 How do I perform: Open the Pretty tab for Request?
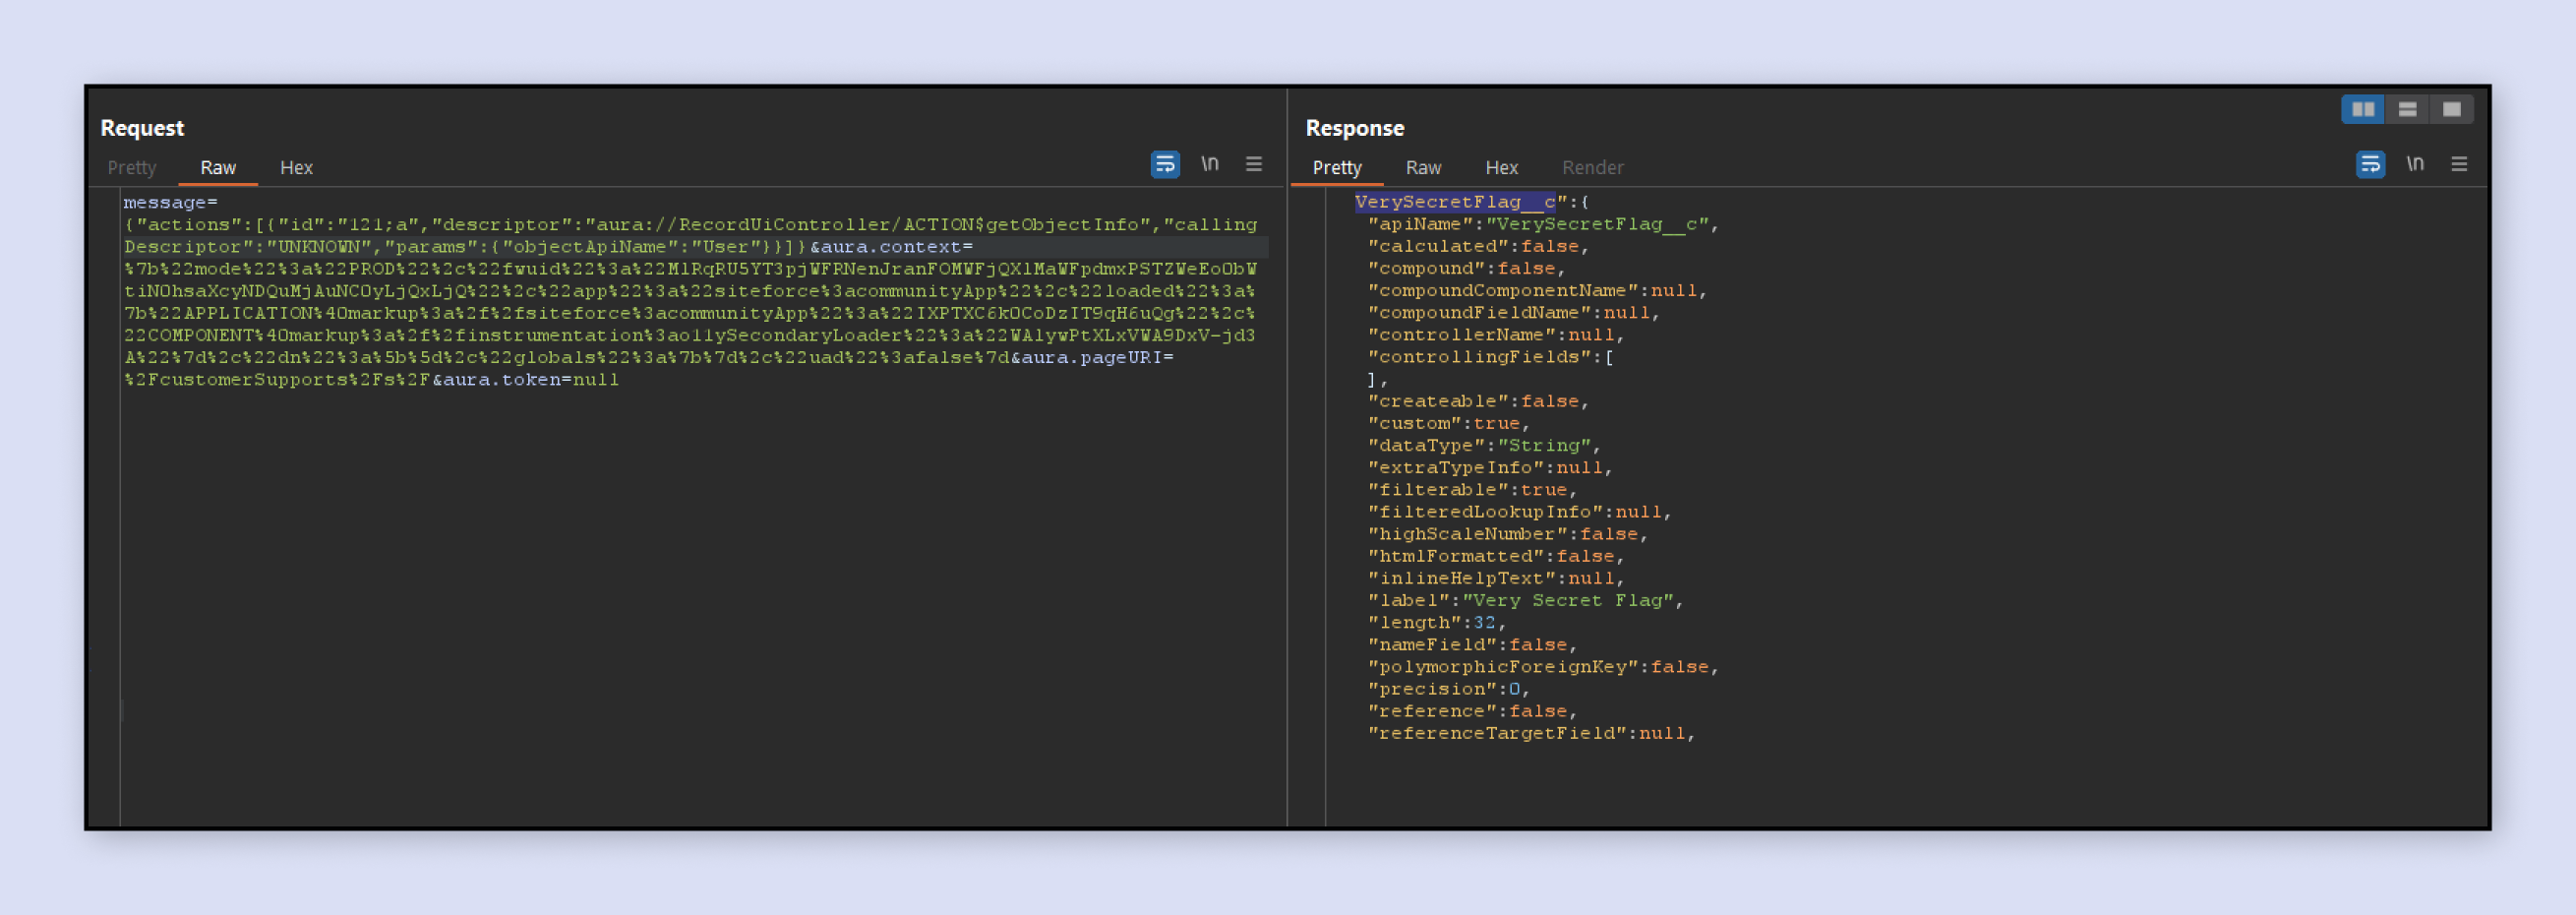click(x=131, y=167)
